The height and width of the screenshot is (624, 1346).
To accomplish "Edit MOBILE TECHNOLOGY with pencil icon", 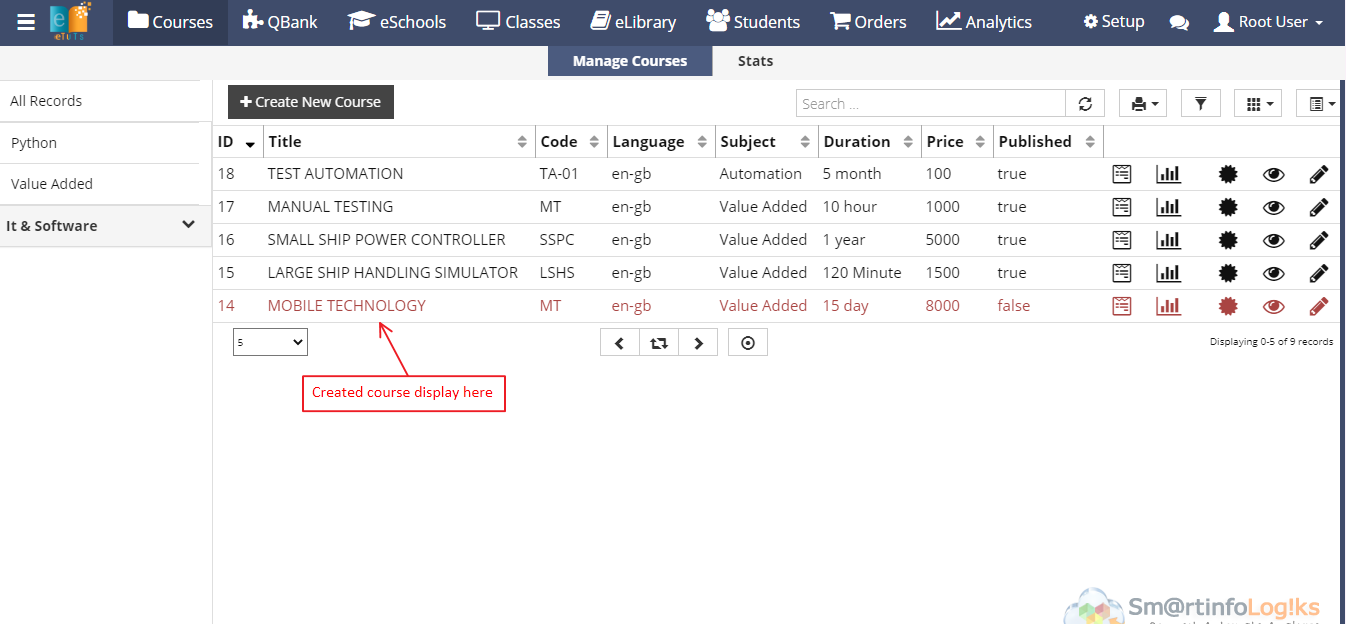I will [1319, 306].
